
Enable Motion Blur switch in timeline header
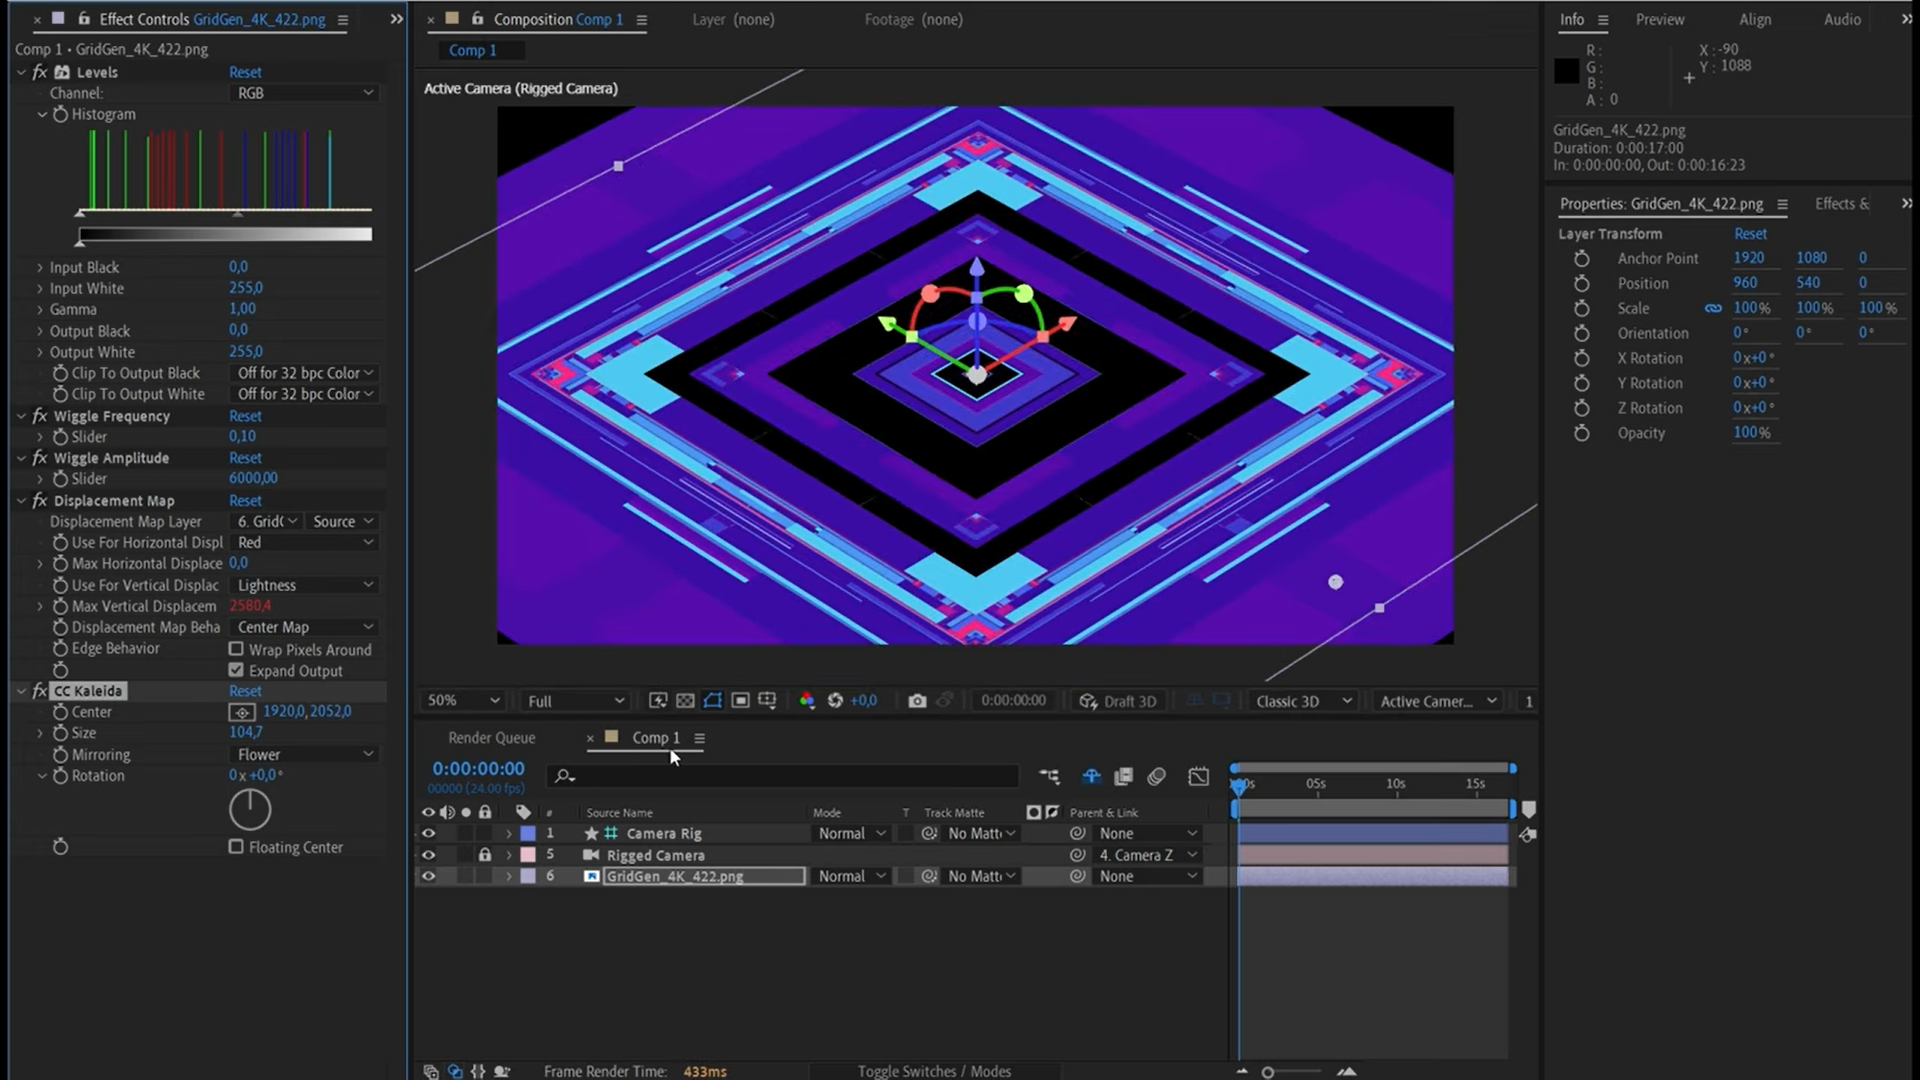(1157, 776)
